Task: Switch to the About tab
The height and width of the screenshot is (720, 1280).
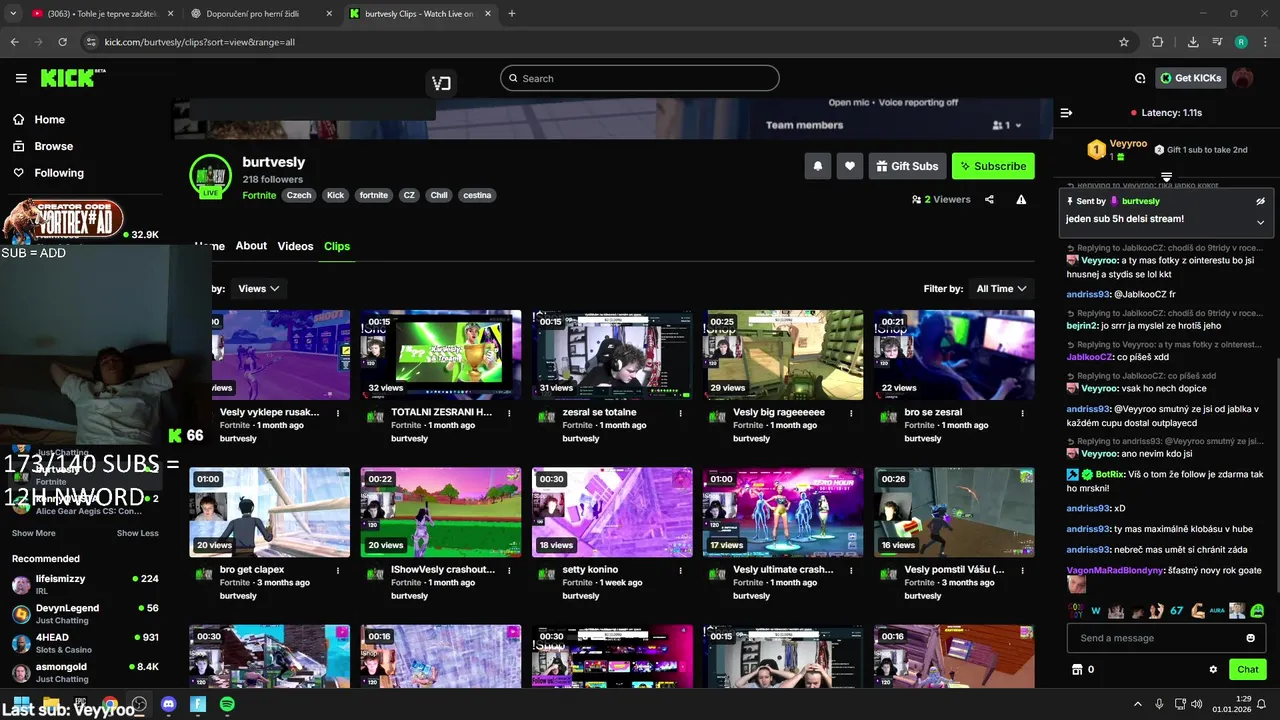Action: [x=251, y=246]
